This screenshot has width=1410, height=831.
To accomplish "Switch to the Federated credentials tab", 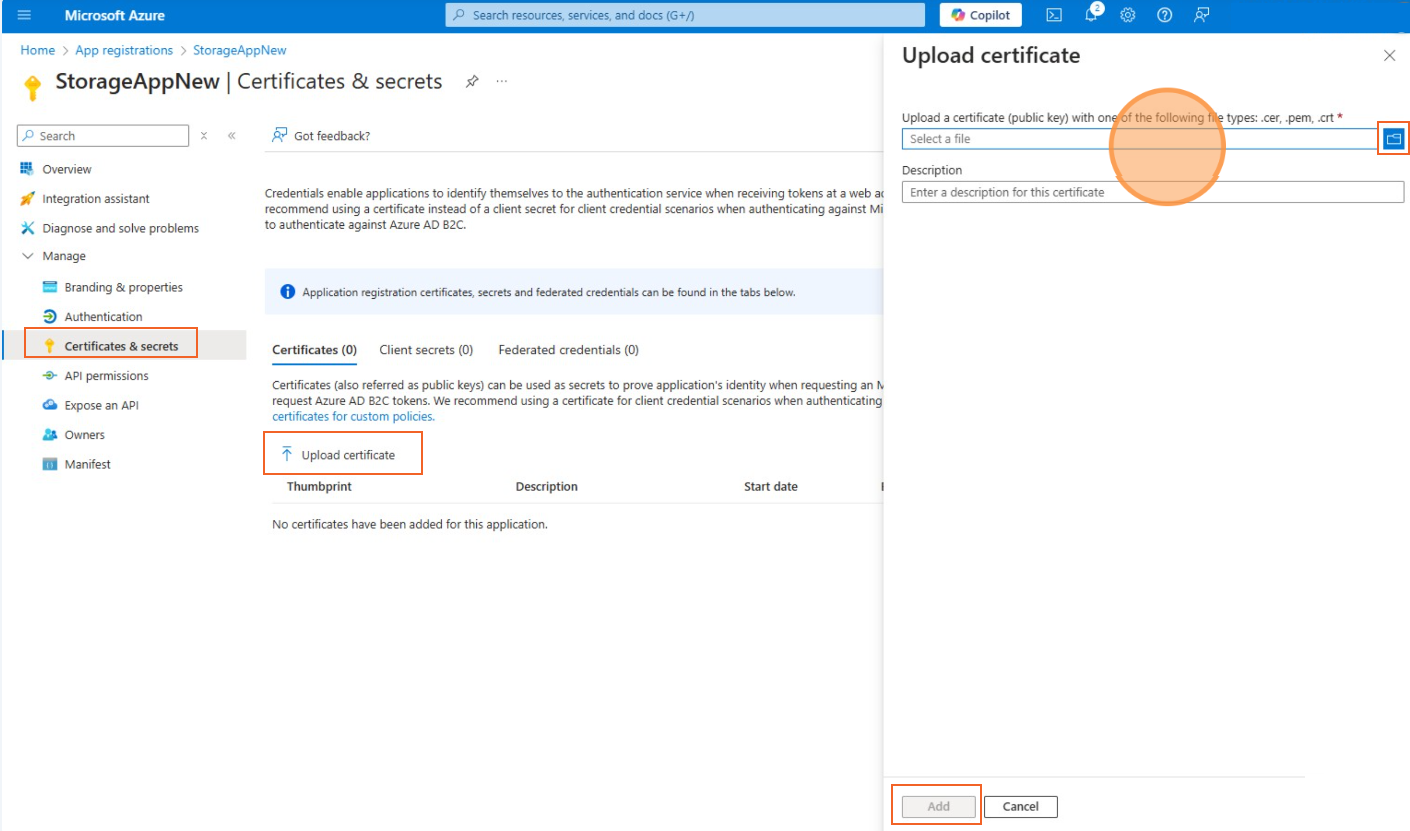I will pos(568,350).
